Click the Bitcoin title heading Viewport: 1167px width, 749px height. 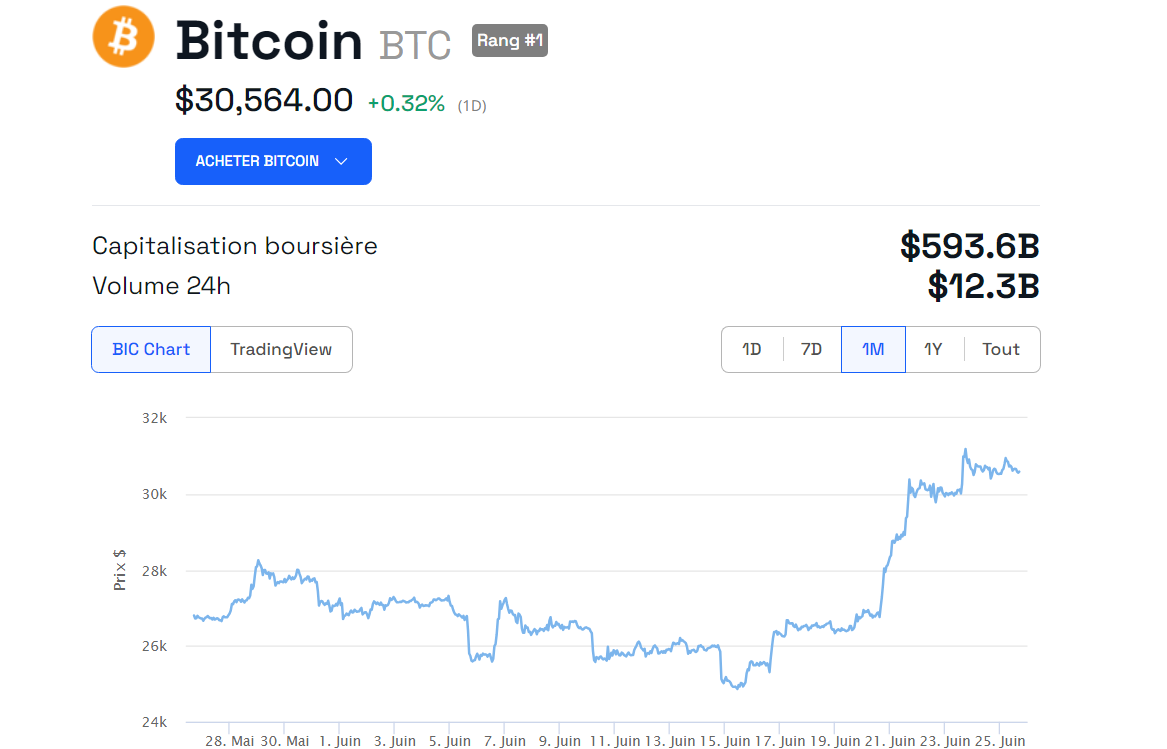pyautogui.click(x=269, y=40)
